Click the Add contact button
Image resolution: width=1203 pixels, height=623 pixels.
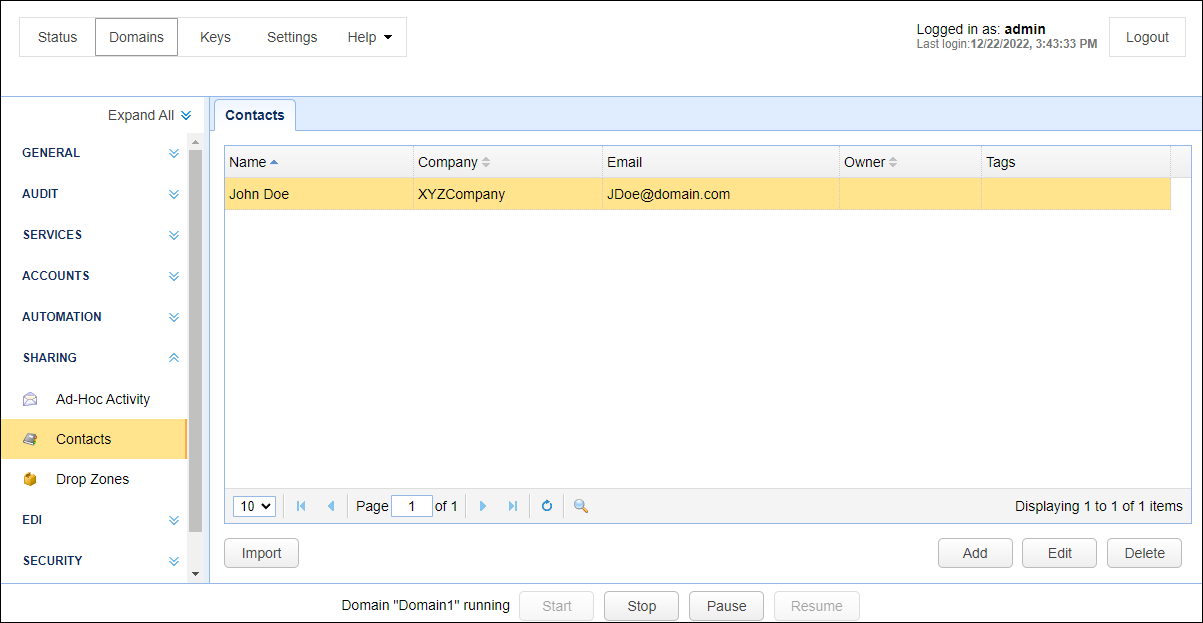coord(975,553)
